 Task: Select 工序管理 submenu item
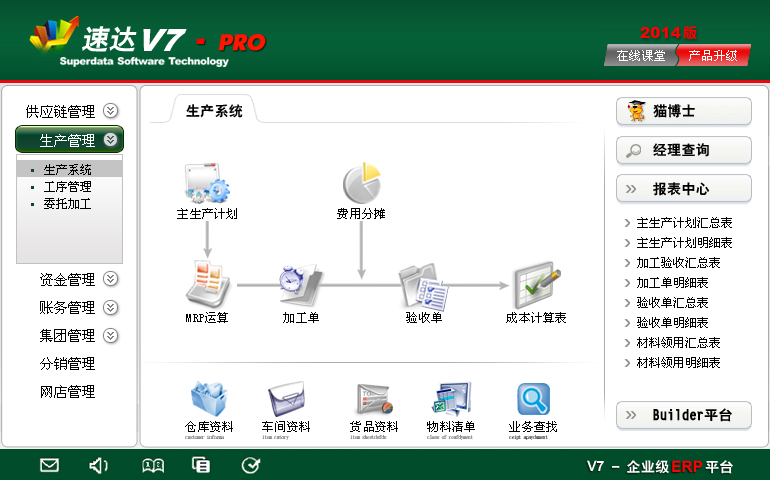pos(67,187)
